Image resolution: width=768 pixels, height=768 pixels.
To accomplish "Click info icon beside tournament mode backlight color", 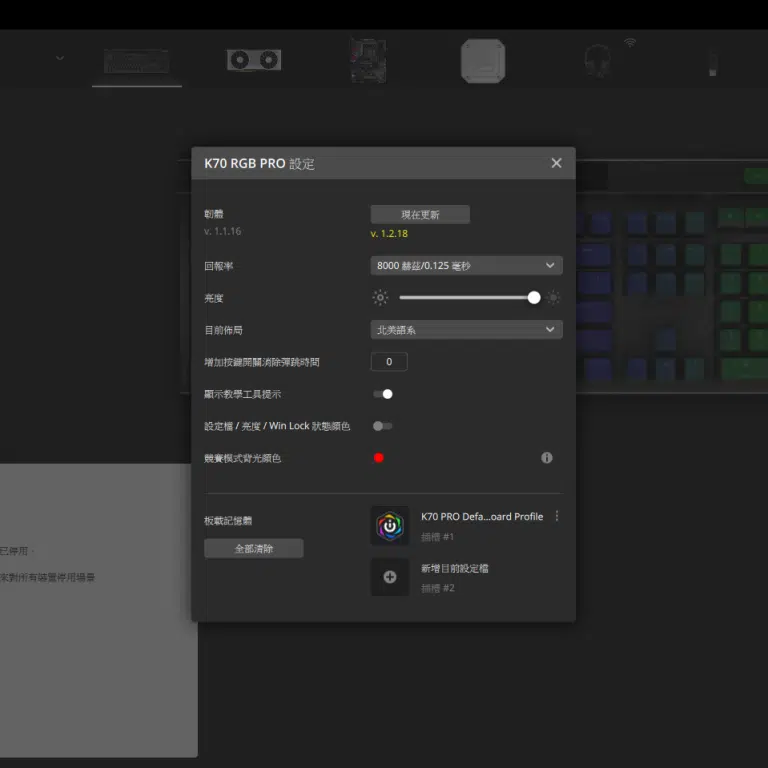I will [x=547, y=458].
